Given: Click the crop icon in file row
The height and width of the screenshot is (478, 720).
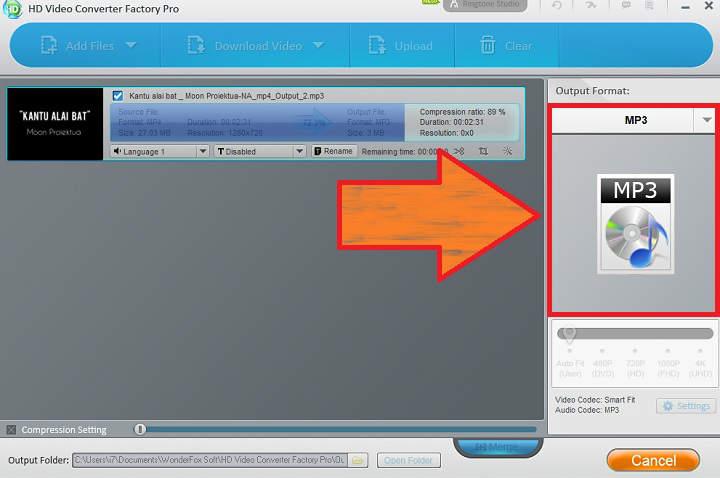Looking at the screenshot, I should 483,151.
